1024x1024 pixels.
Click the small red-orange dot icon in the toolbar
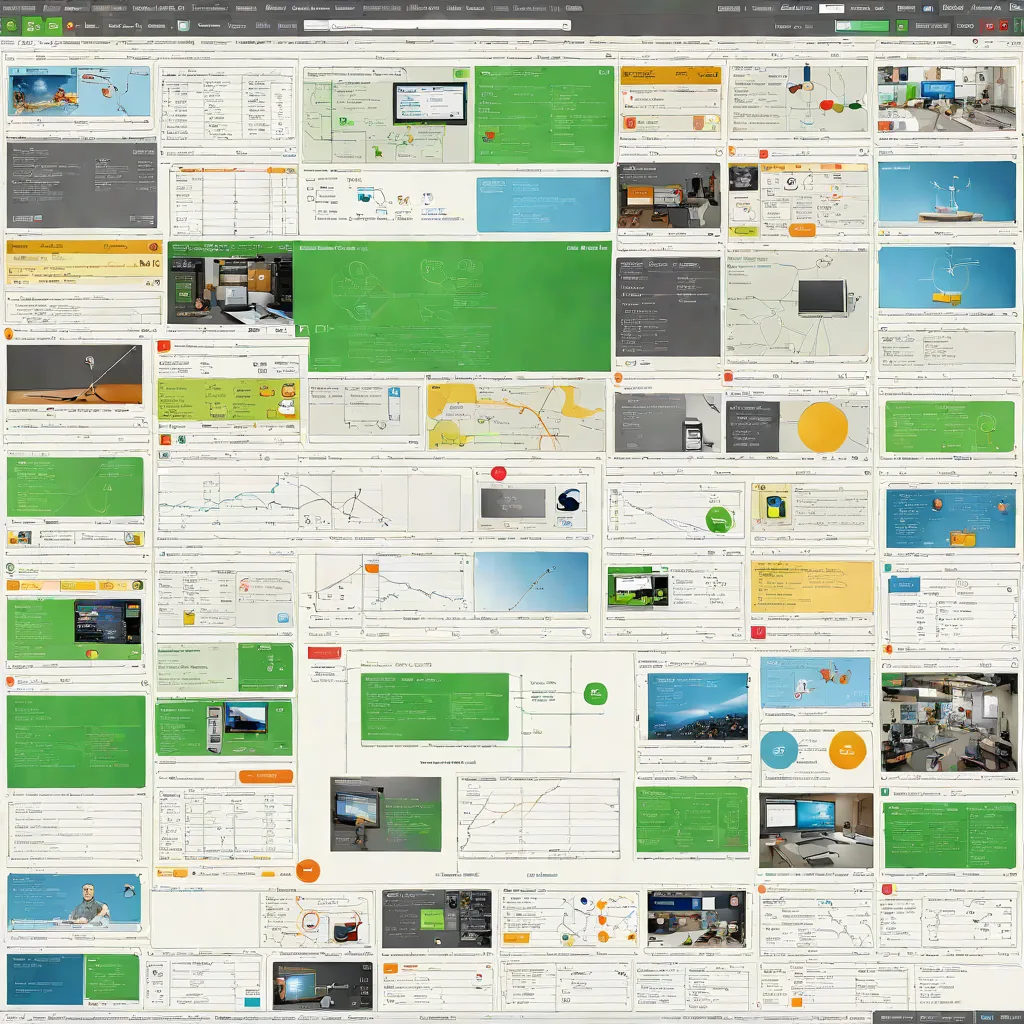click(x=70, y=26)
